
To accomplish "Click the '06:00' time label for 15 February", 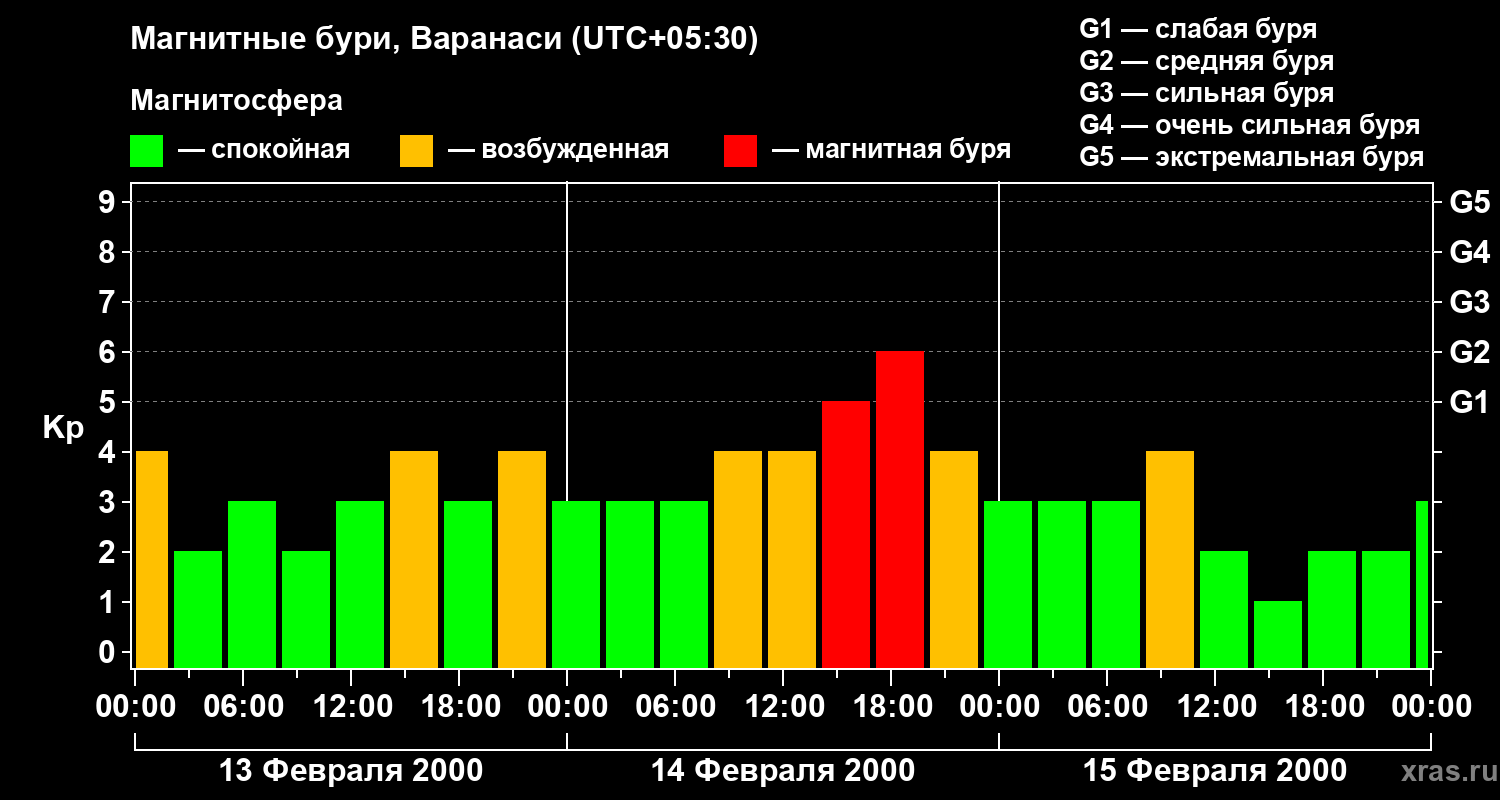I will (x=1107, y=707).
